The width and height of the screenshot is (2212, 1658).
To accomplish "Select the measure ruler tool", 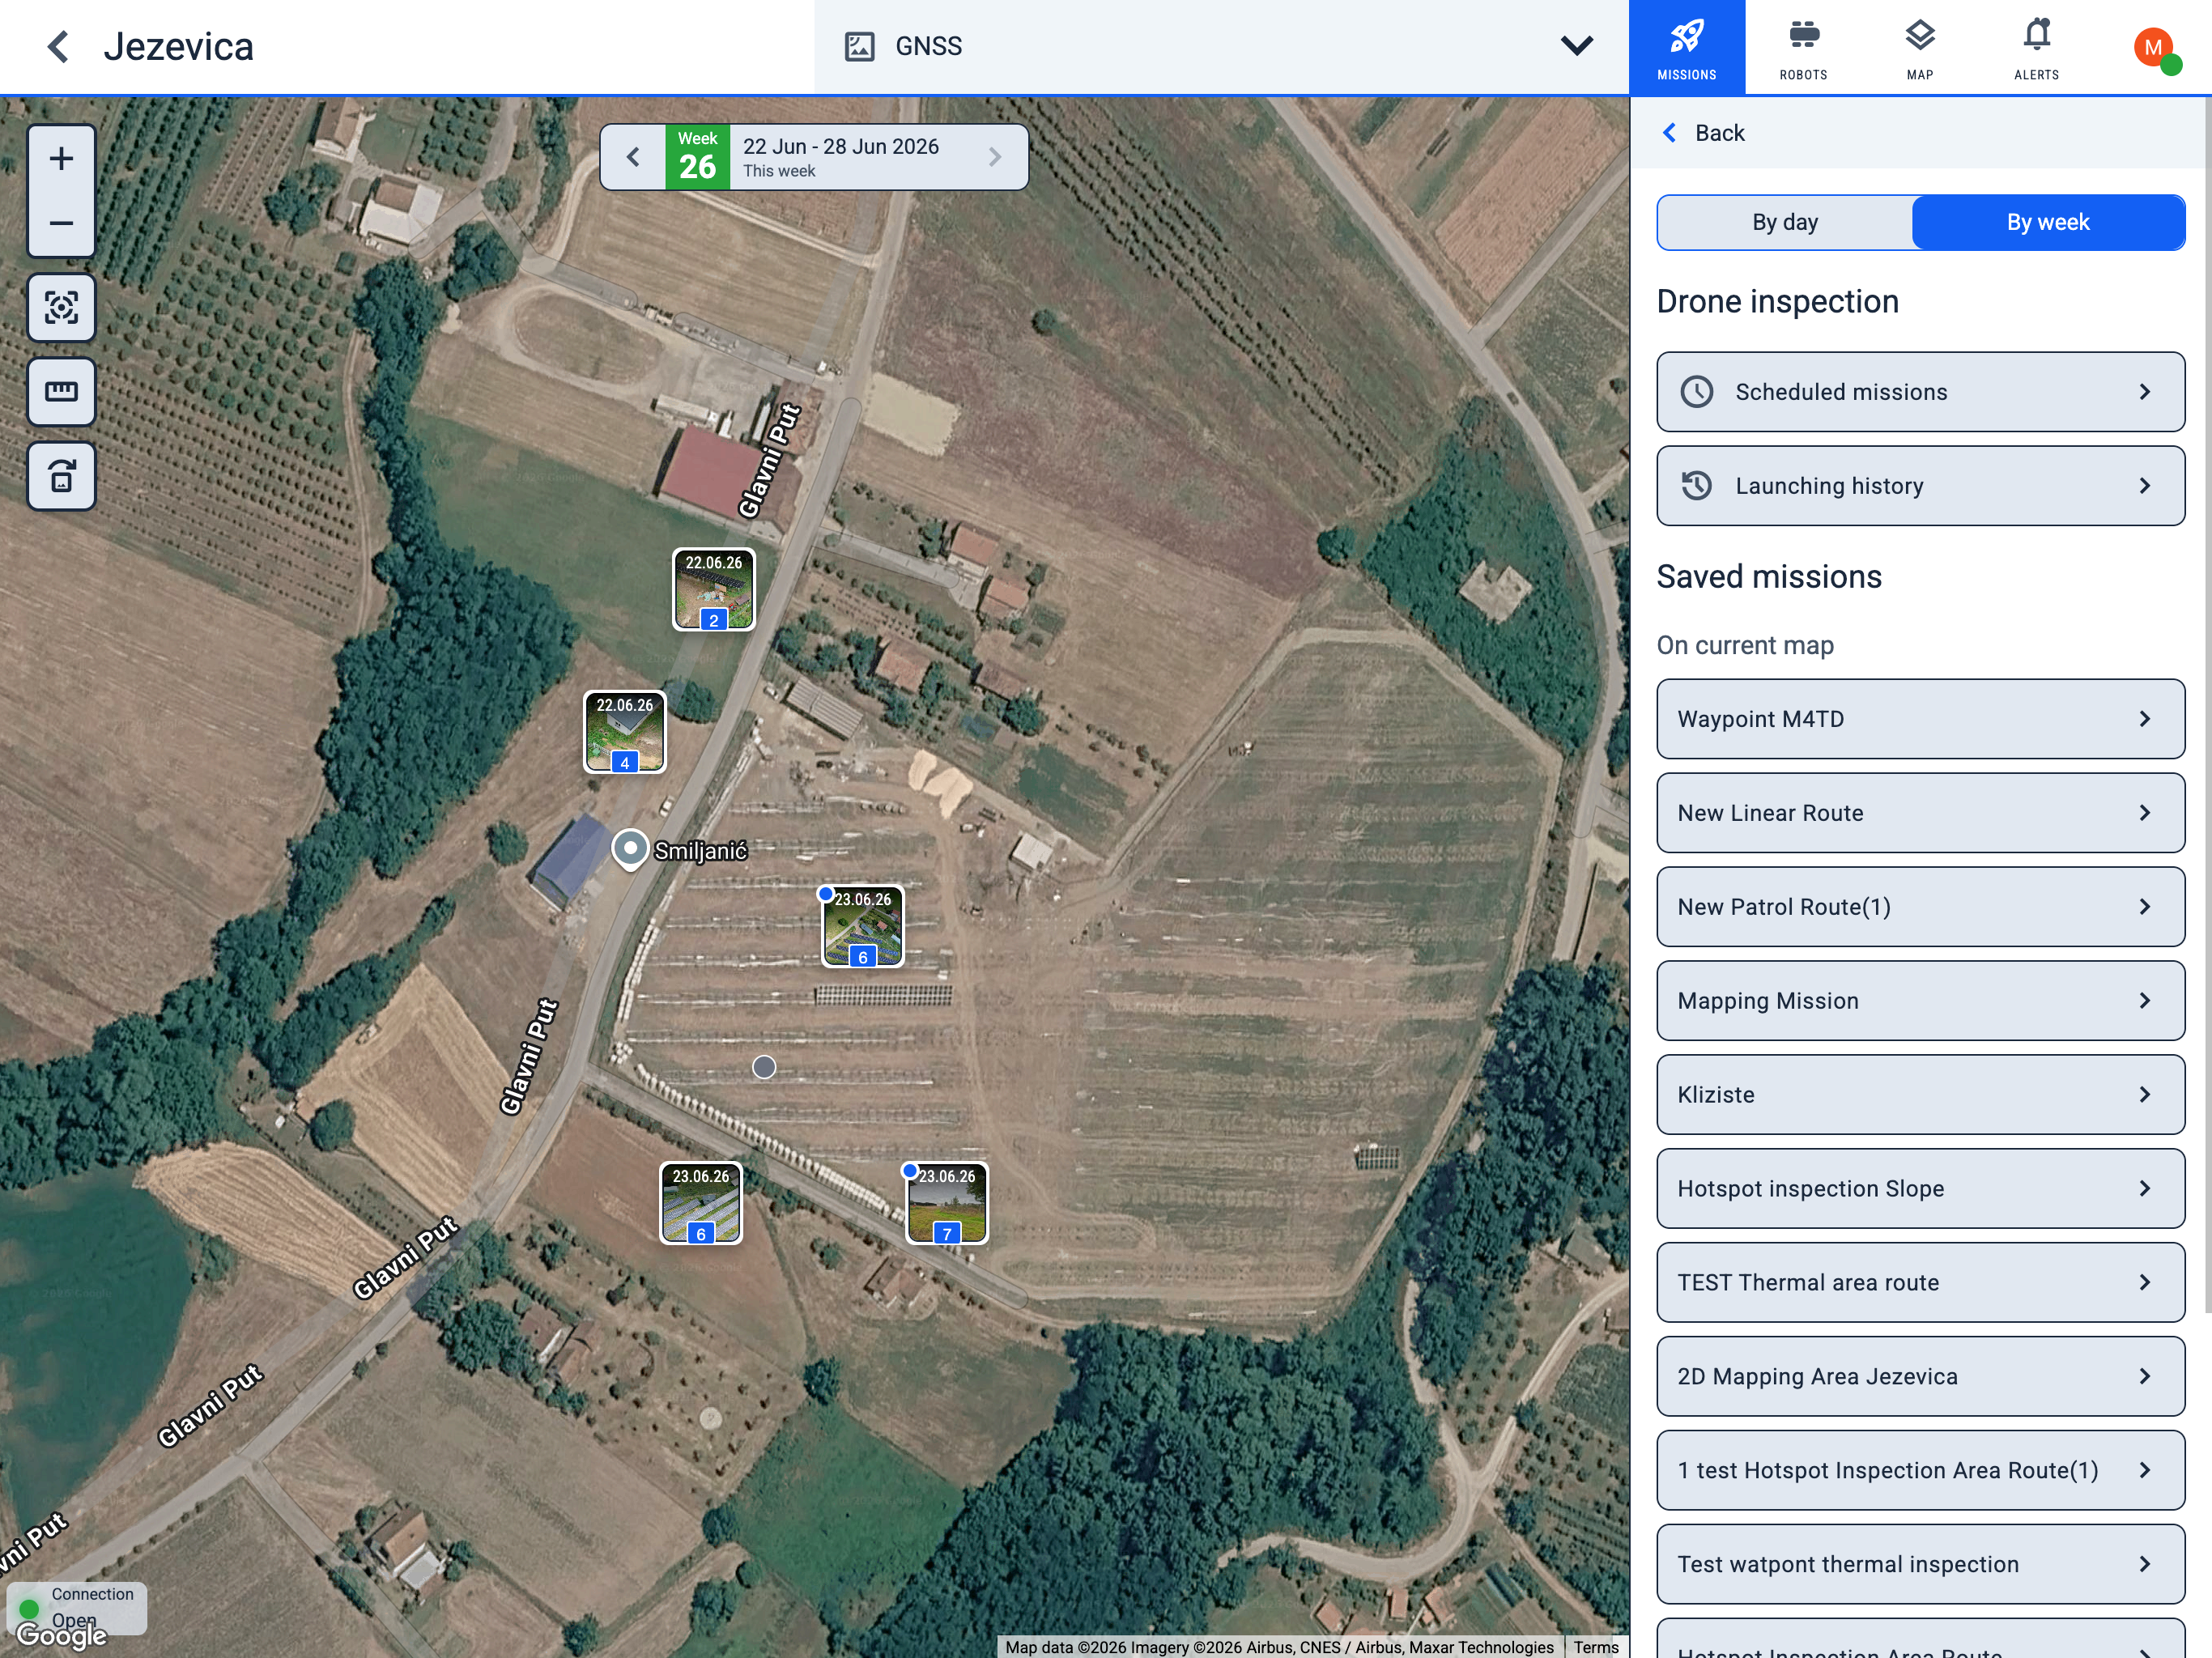I will pyautogui.click(x=61, y=392).
